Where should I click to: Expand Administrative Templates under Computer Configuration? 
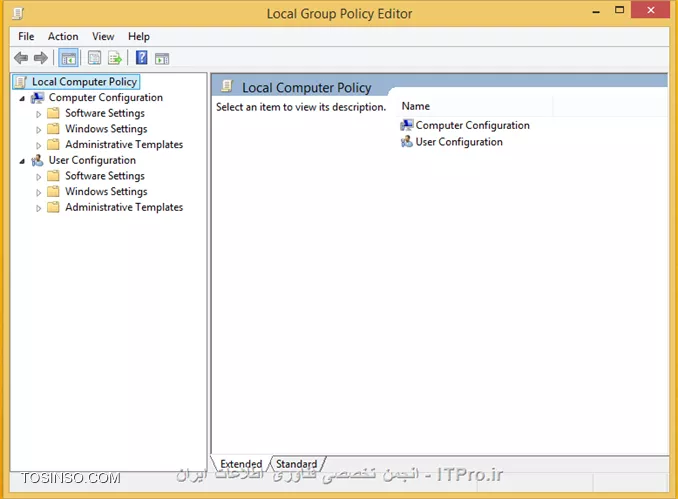[38, 146]
